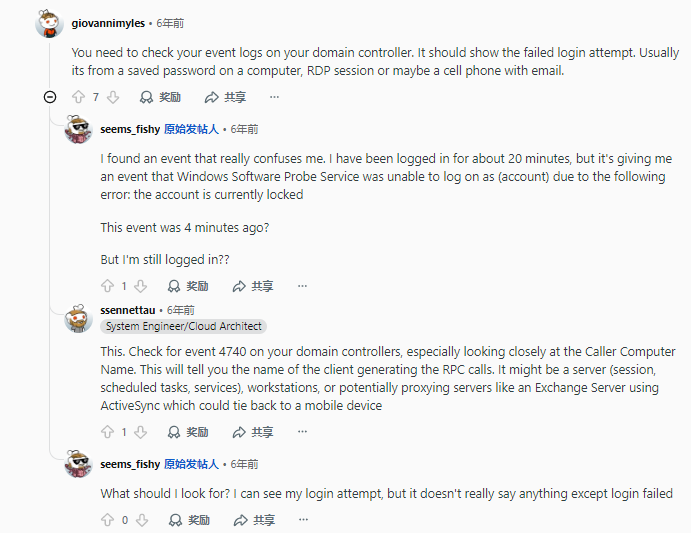Open more options on ssennettau's reply
The width and height of the screenshot is (691, 533).
coord(302,432)
